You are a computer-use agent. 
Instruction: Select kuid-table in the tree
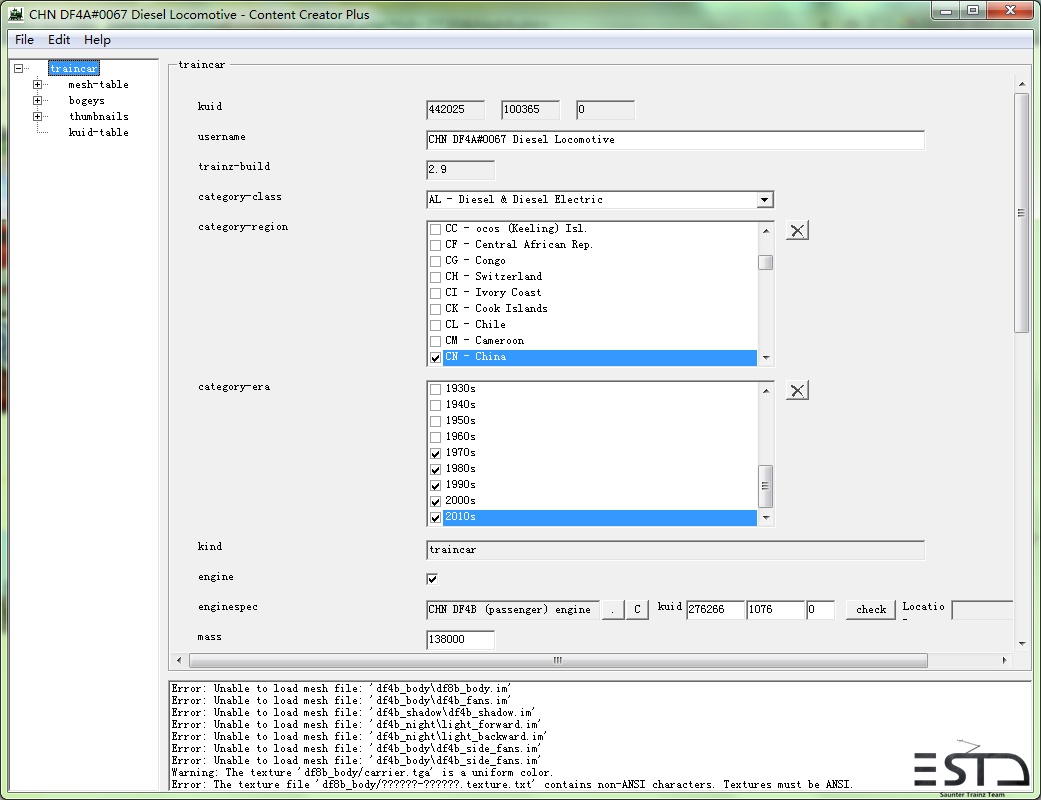pyautogui.click(x=98, y=132)
